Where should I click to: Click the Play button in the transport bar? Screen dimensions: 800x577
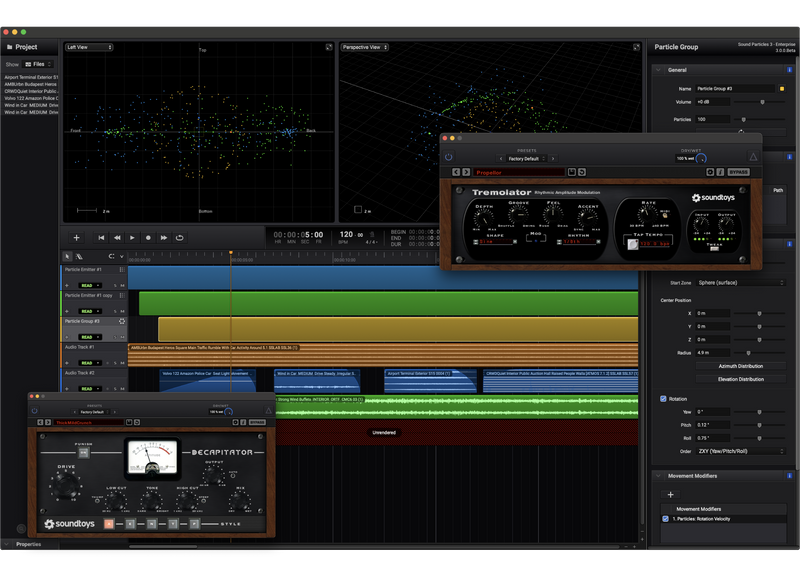pos(132,238)
